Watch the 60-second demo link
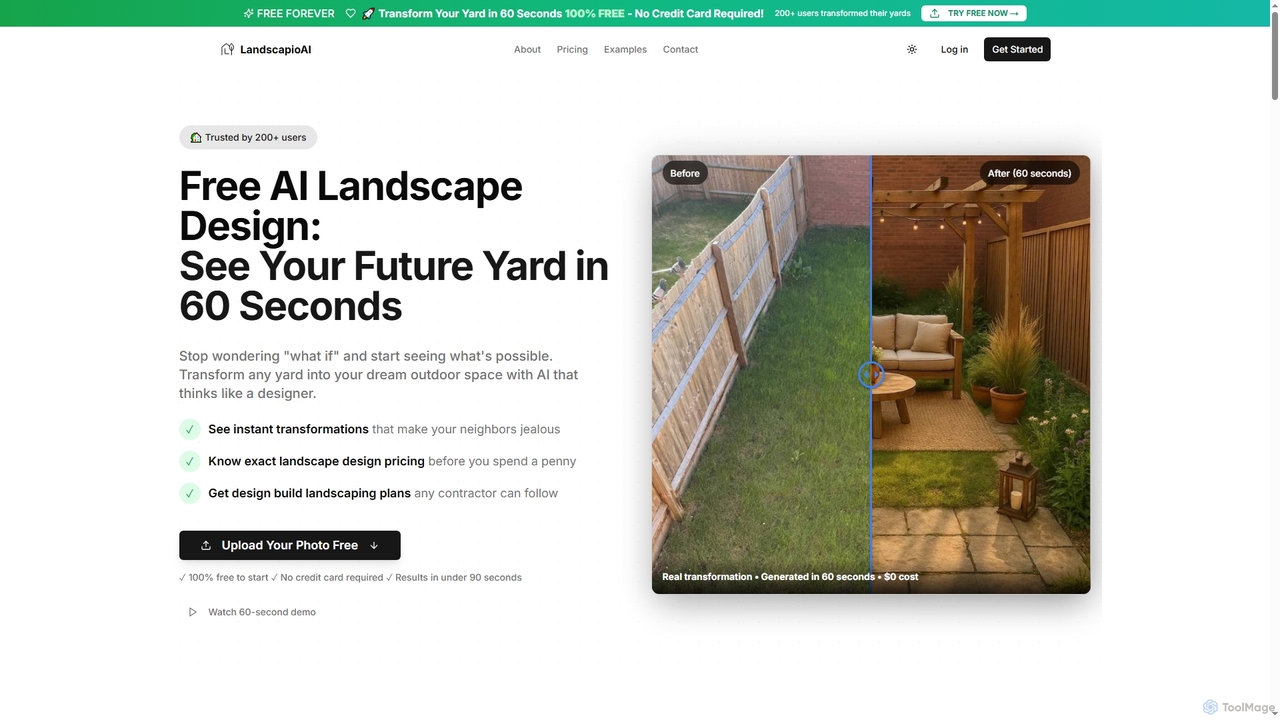 coord(262,612)
